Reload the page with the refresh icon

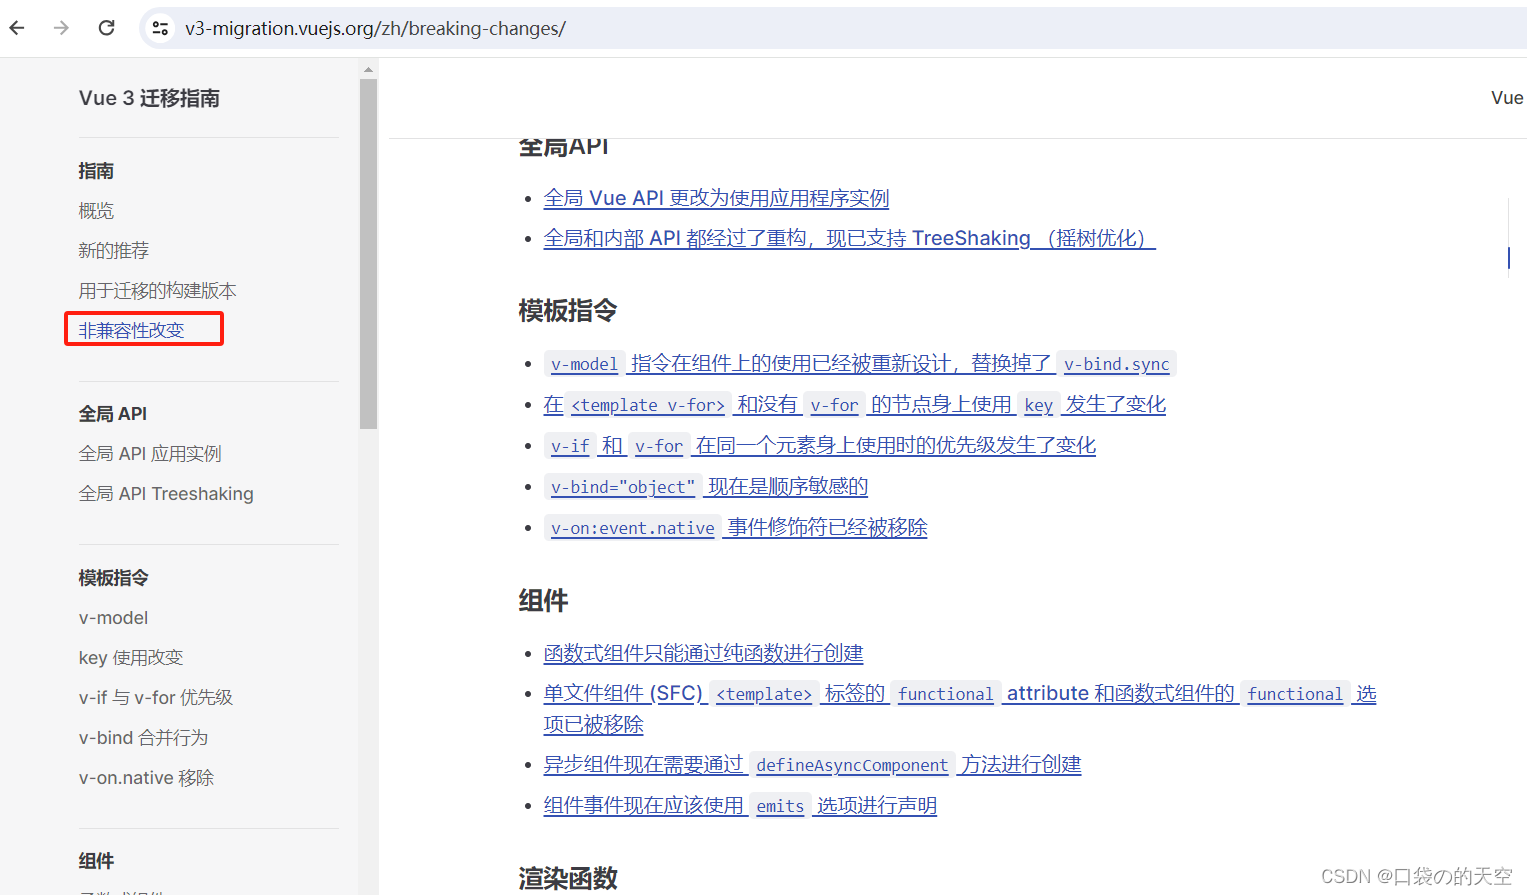click(x=107, y=28)
